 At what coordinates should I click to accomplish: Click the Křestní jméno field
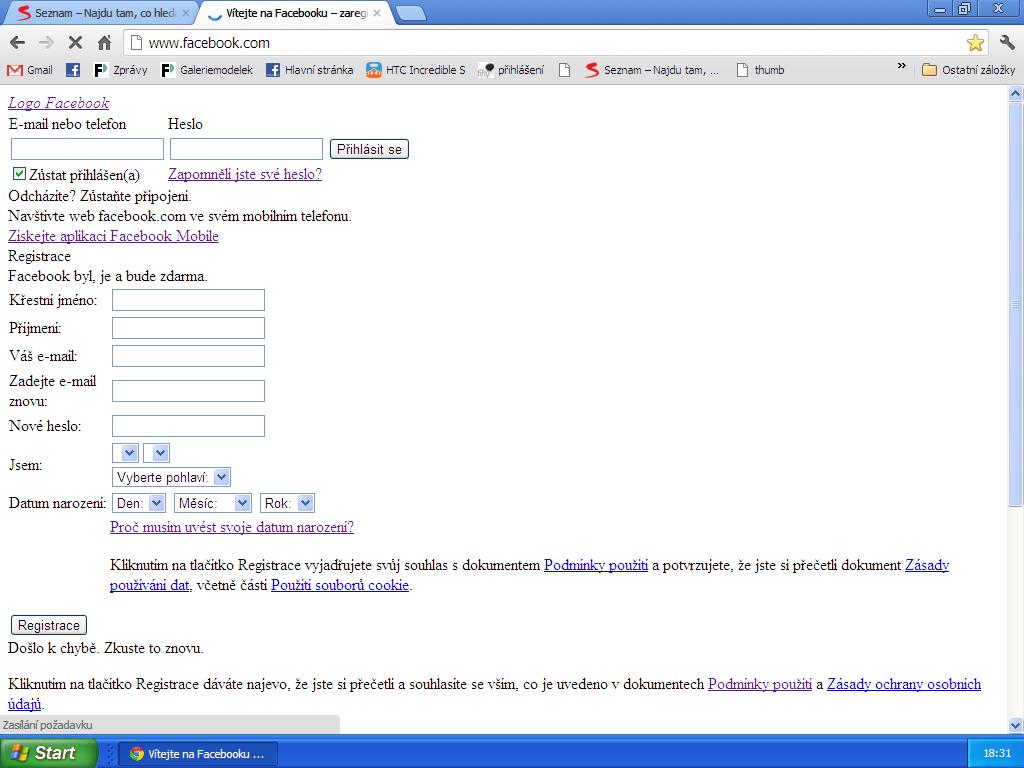pos(188,300)
